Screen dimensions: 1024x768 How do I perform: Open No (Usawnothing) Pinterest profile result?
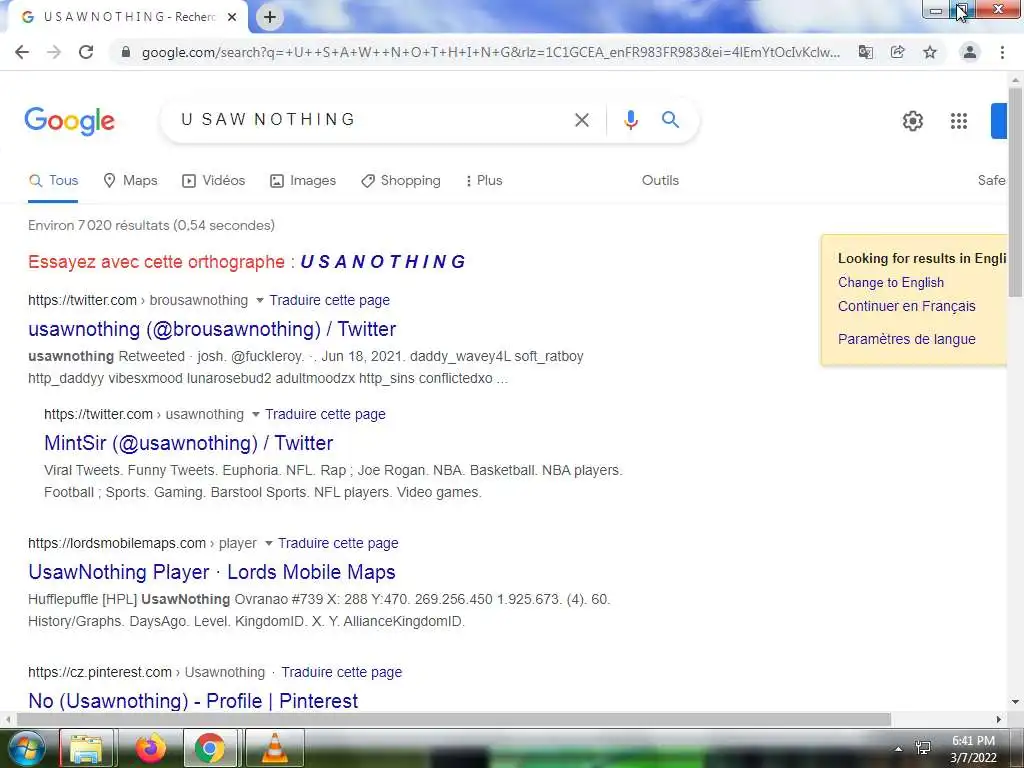pos(193,701)
